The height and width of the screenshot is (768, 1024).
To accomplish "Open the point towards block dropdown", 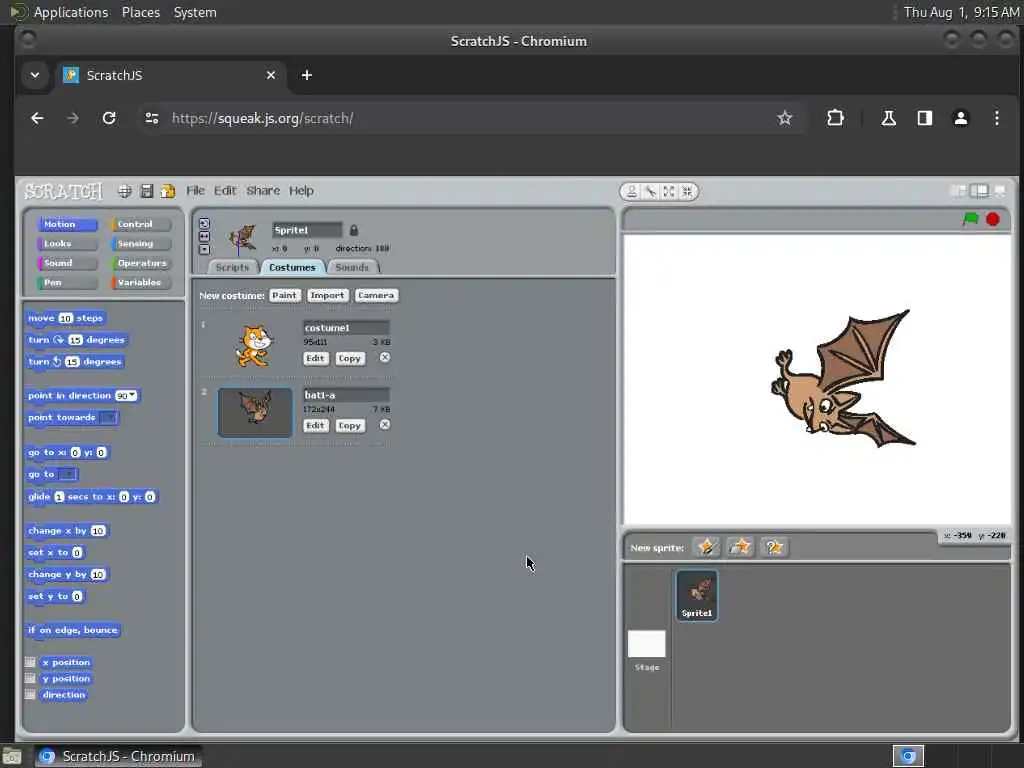I will [x=109, y=417].
